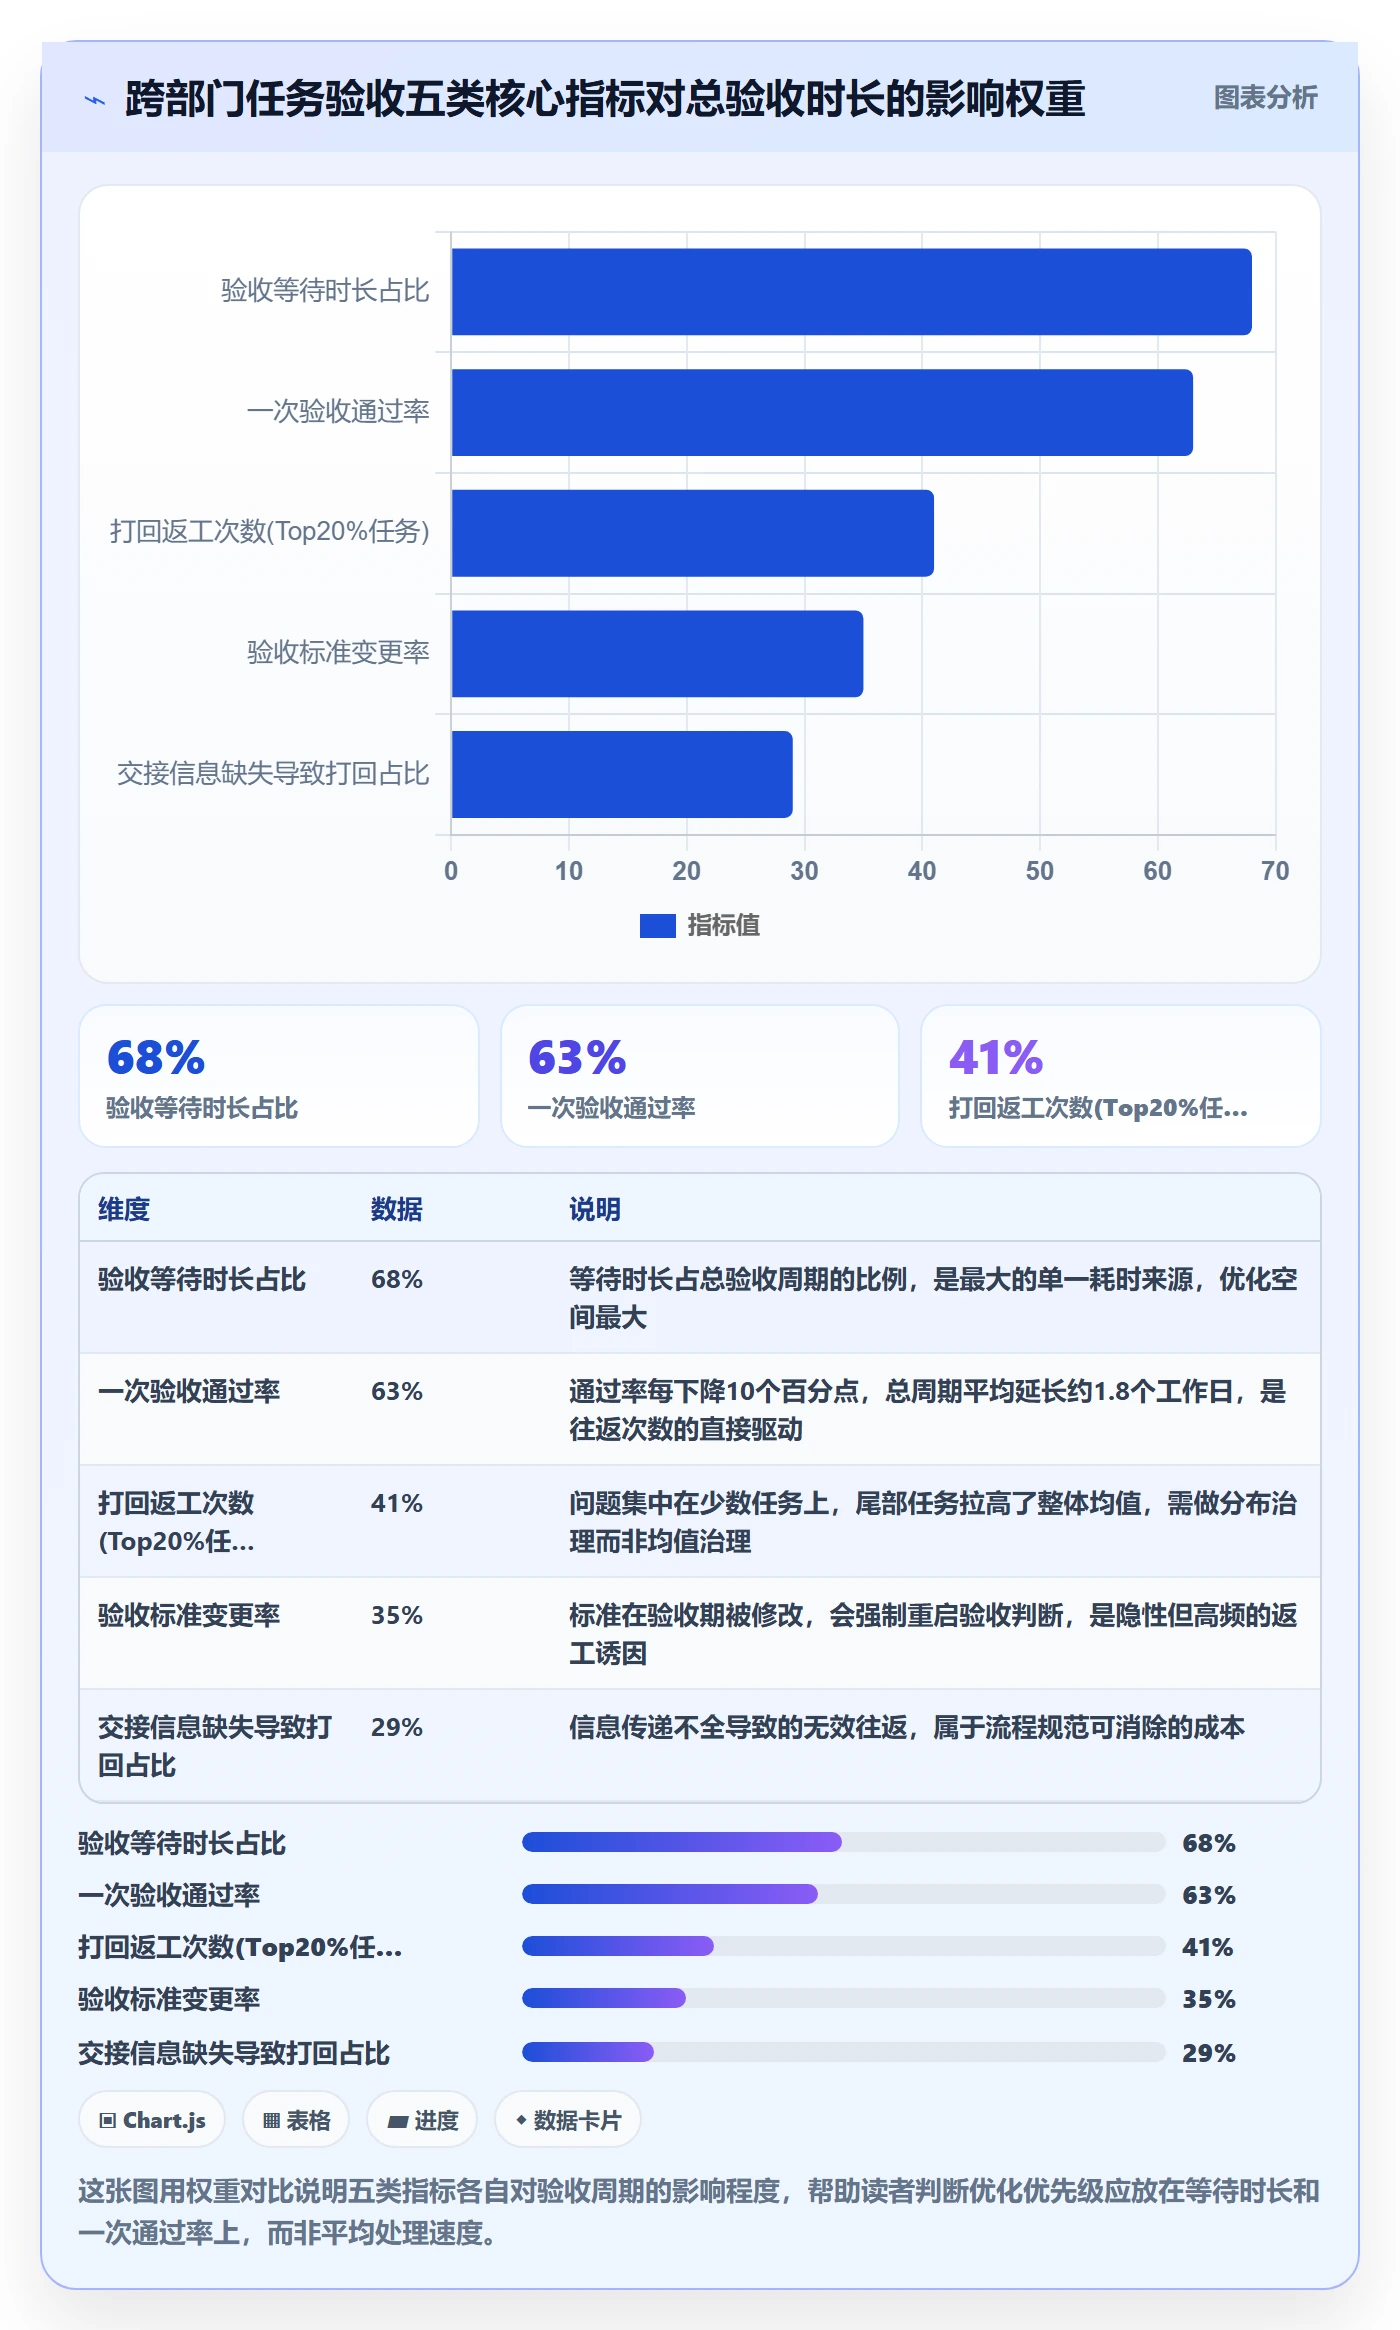The width and height of the screenshot is (1400, 2330).
Task: Click the x-axis tick label 40
Action: tap(922, 871)
